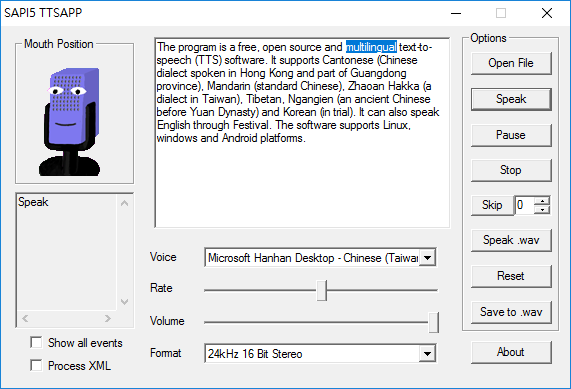Click the Speak button
Viewport: 571px width, 389px height.
511,99
